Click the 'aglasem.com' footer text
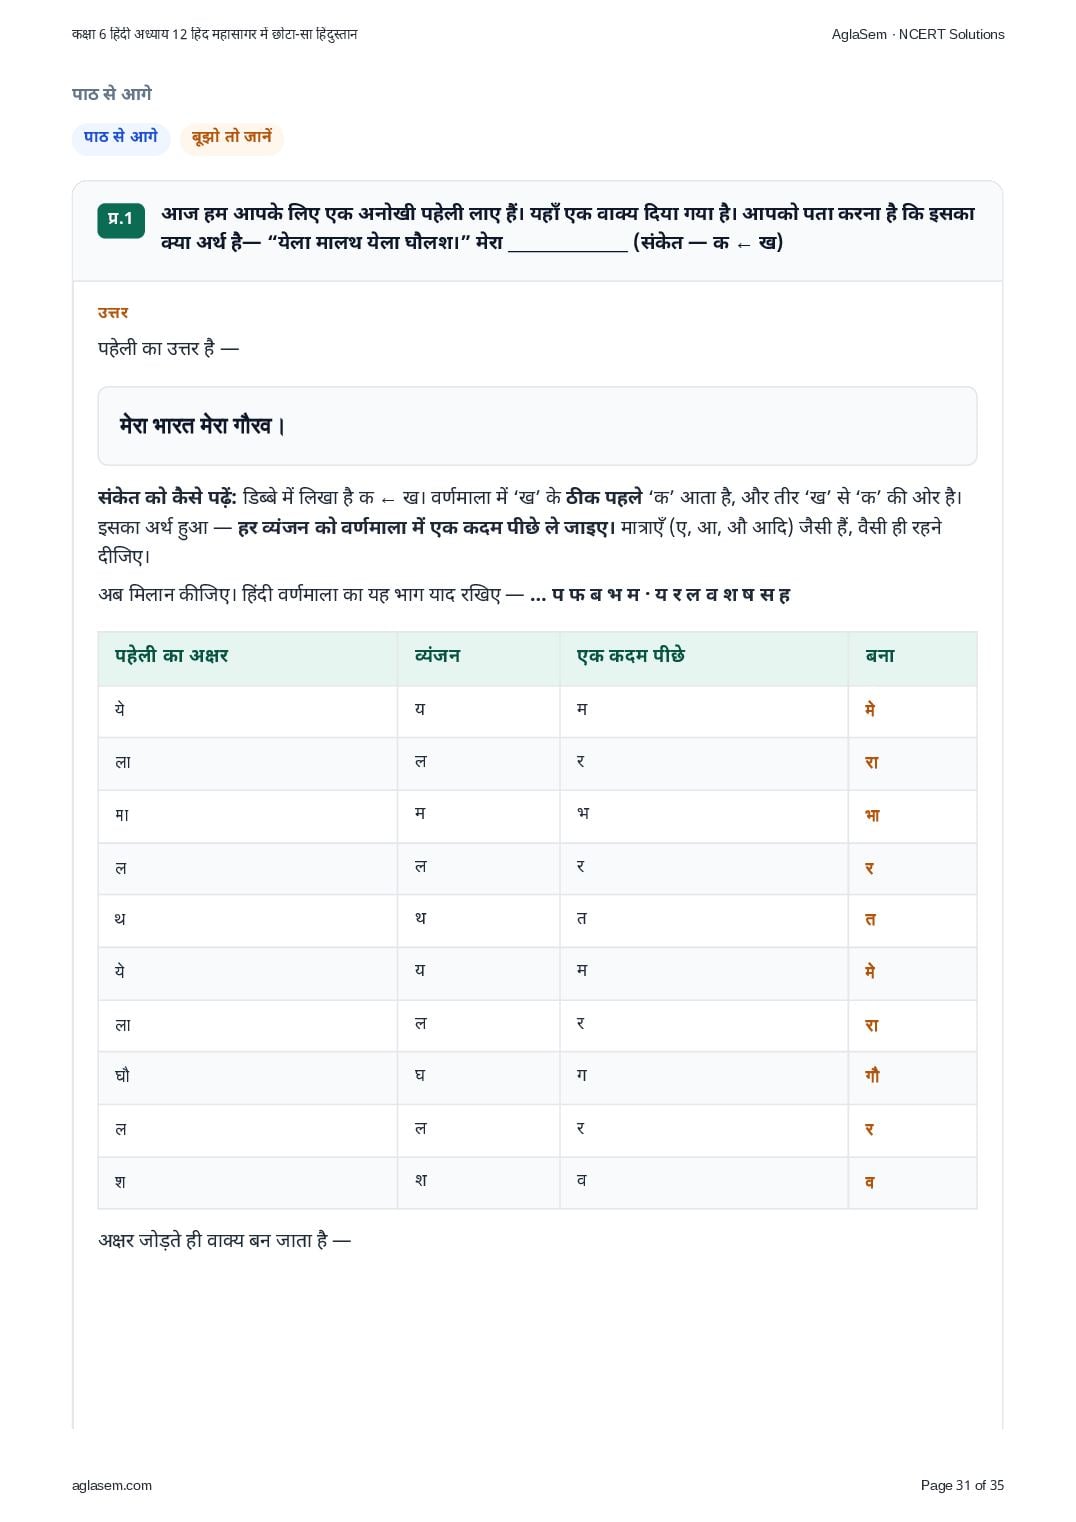1076x1522 pixels. point(112,1485)
